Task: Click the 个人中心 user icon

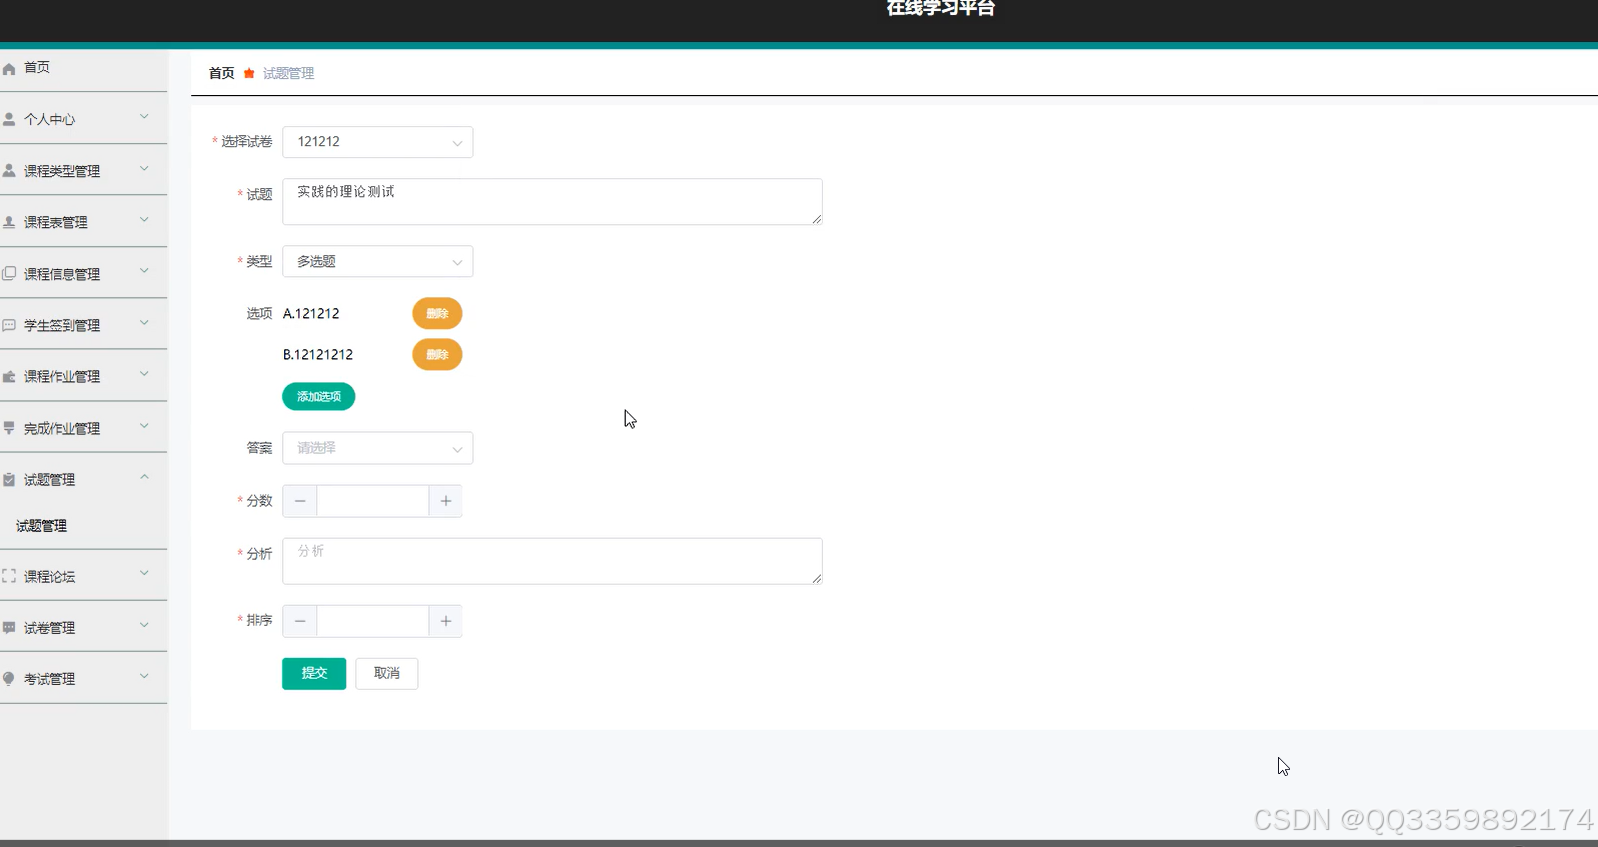Action: point(9,119)
